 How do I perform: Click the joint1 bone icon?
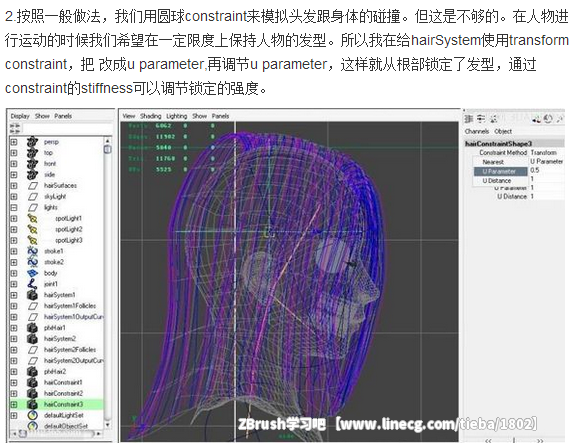click(x=33, y=284)
